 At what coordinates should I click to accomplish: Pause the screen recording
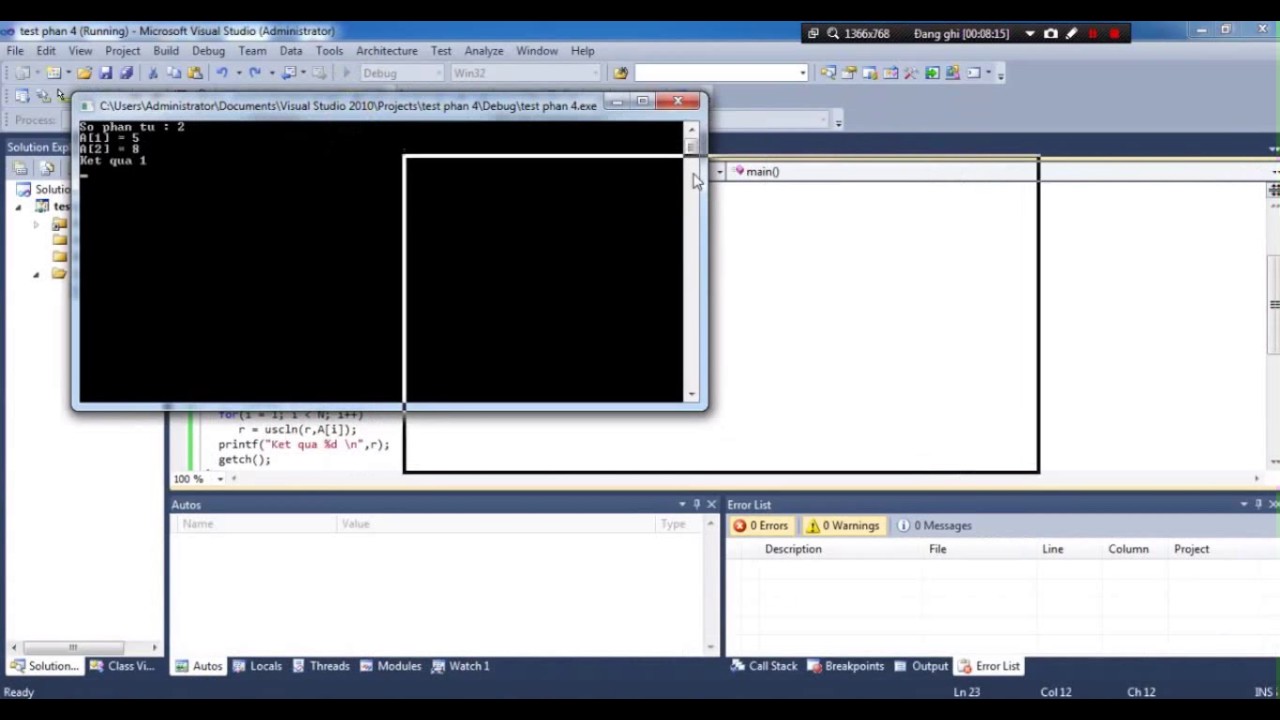point(1093,34)
